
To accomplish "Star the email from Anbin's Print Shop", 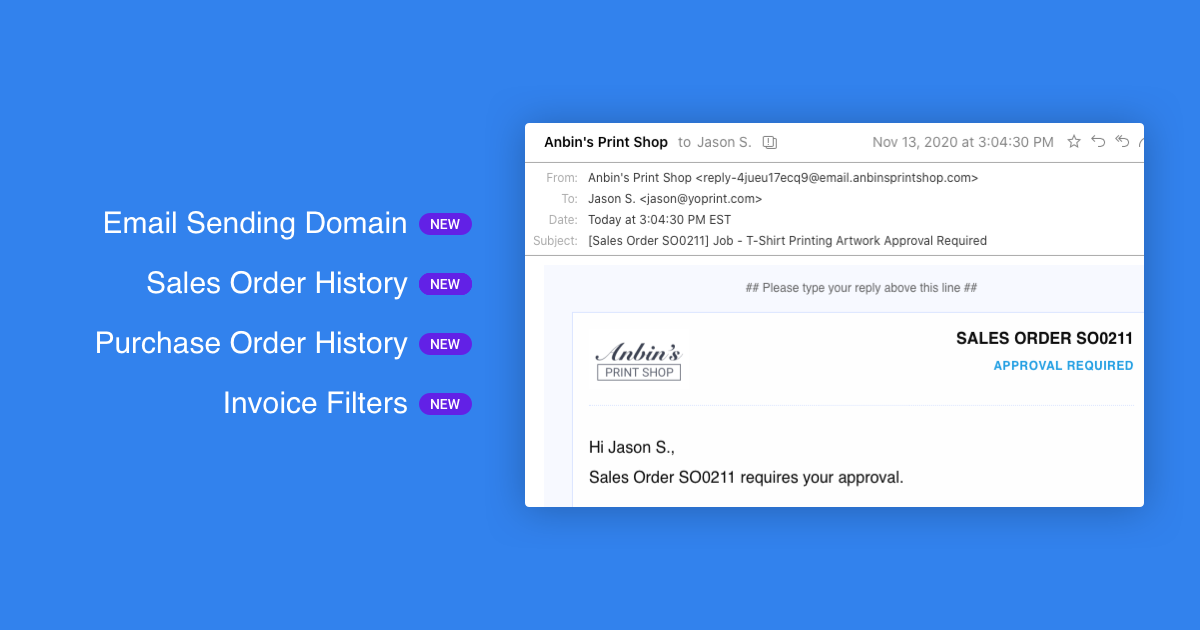I will [x=1074, y=142].
